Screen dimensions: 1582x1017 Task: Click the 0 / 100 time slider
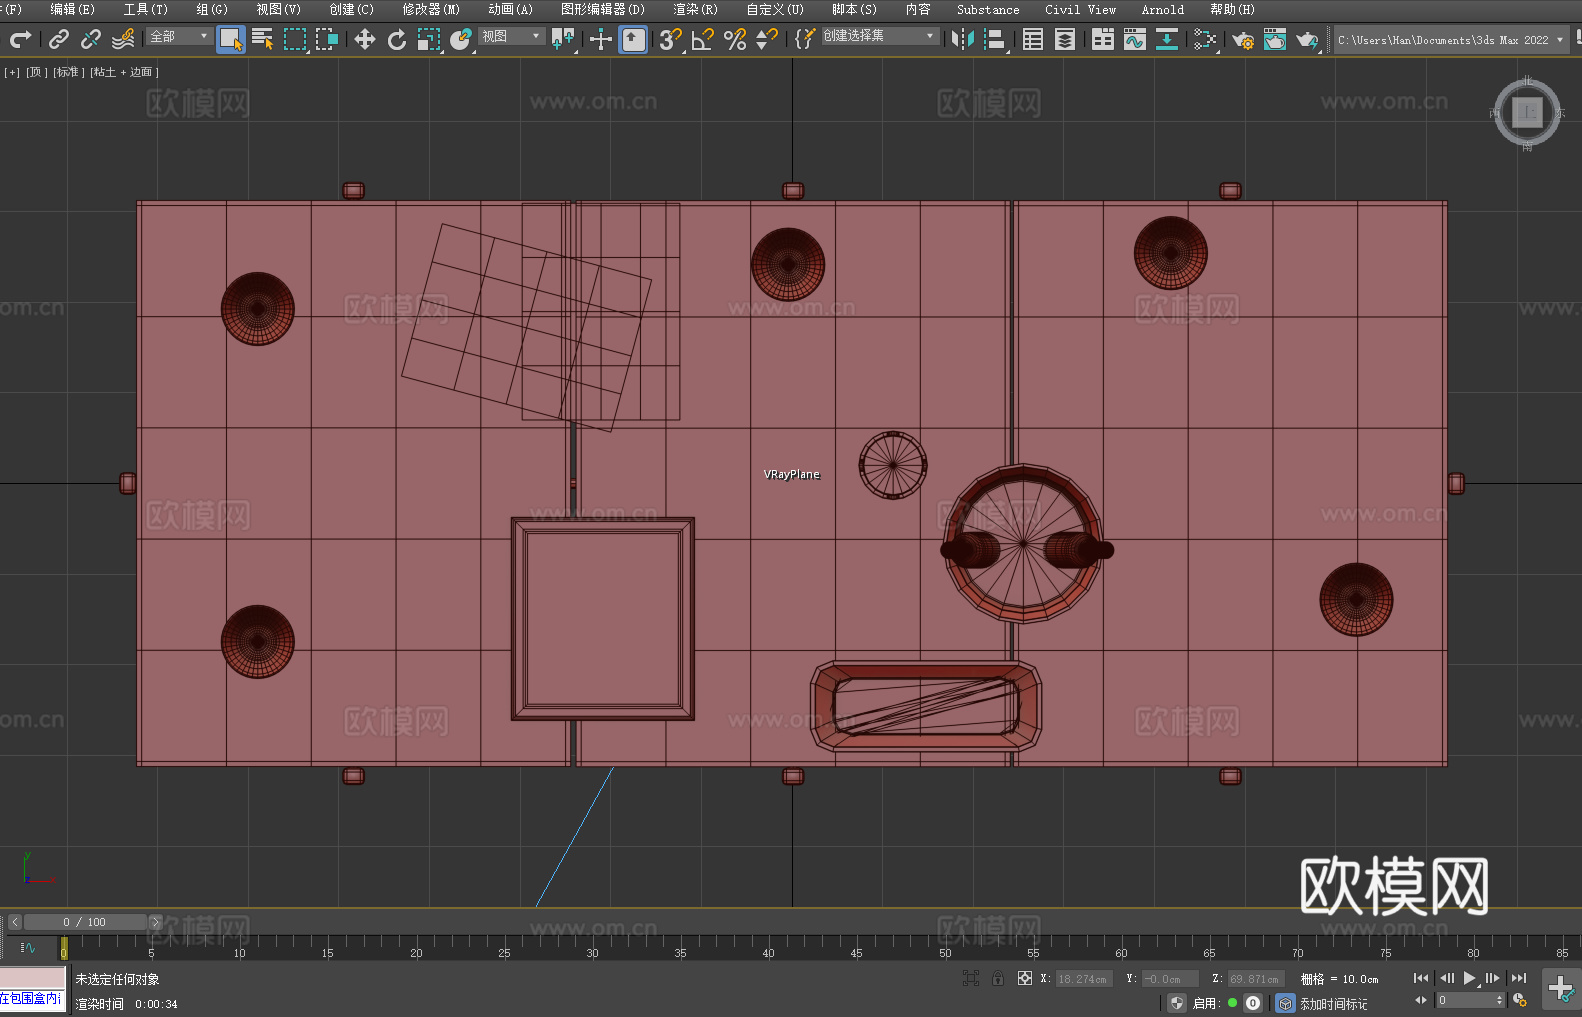pos(85,922)
